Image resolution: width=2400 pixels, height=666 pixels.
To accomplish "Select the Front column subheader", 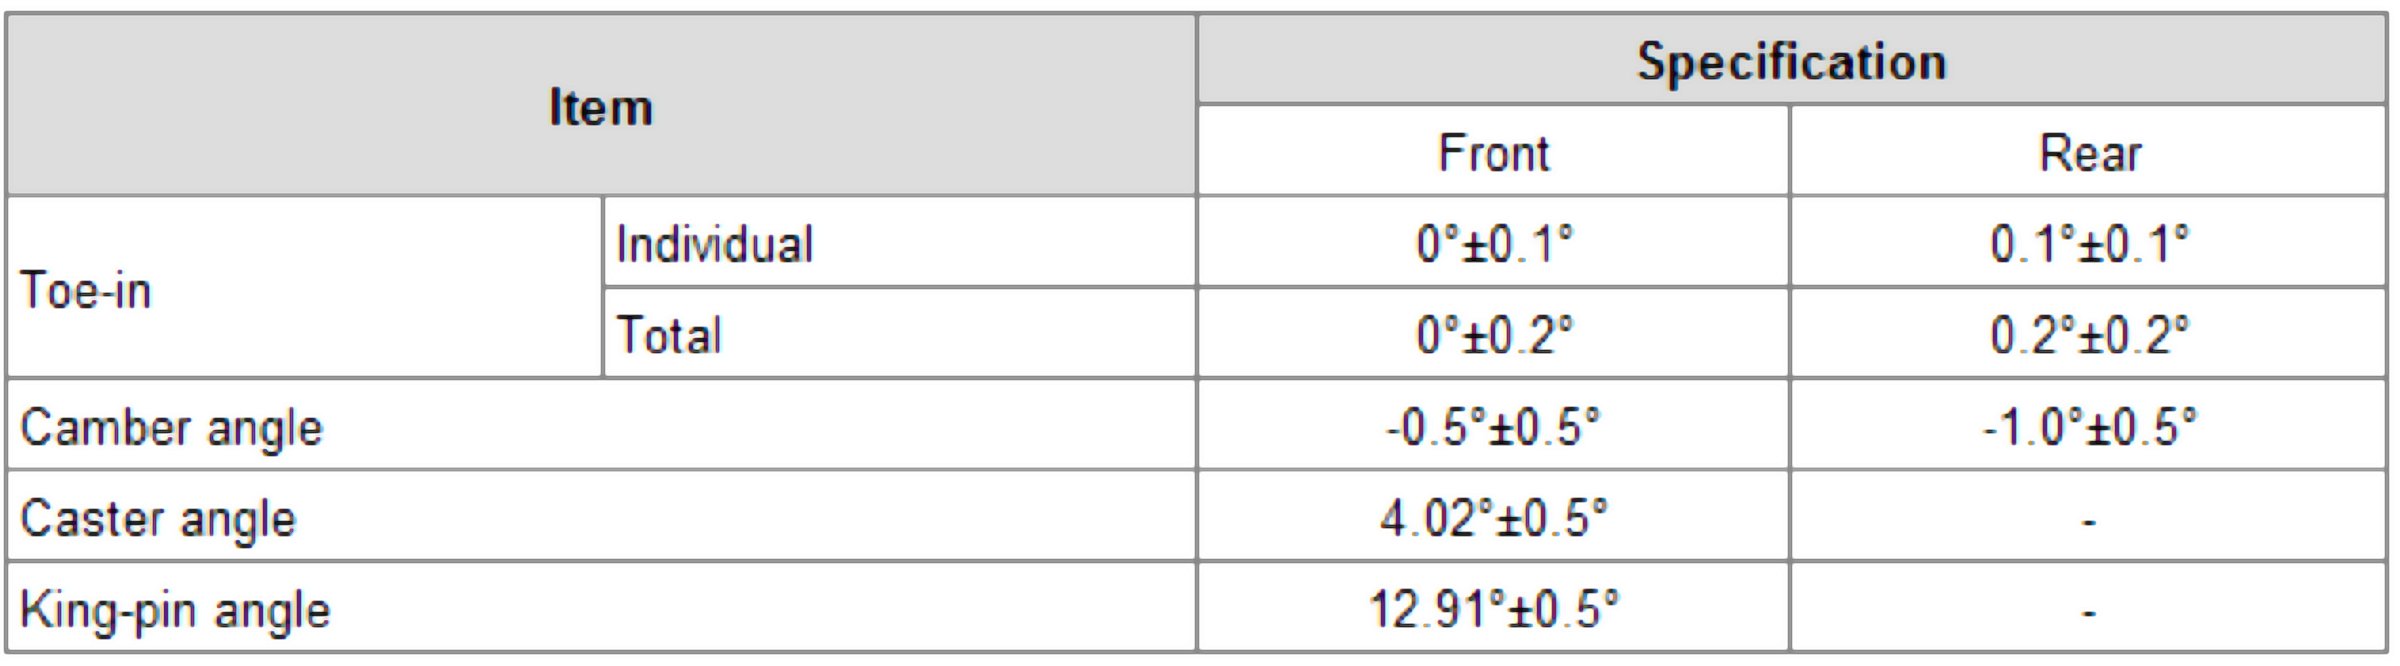I will click(x=1493, y=153).
